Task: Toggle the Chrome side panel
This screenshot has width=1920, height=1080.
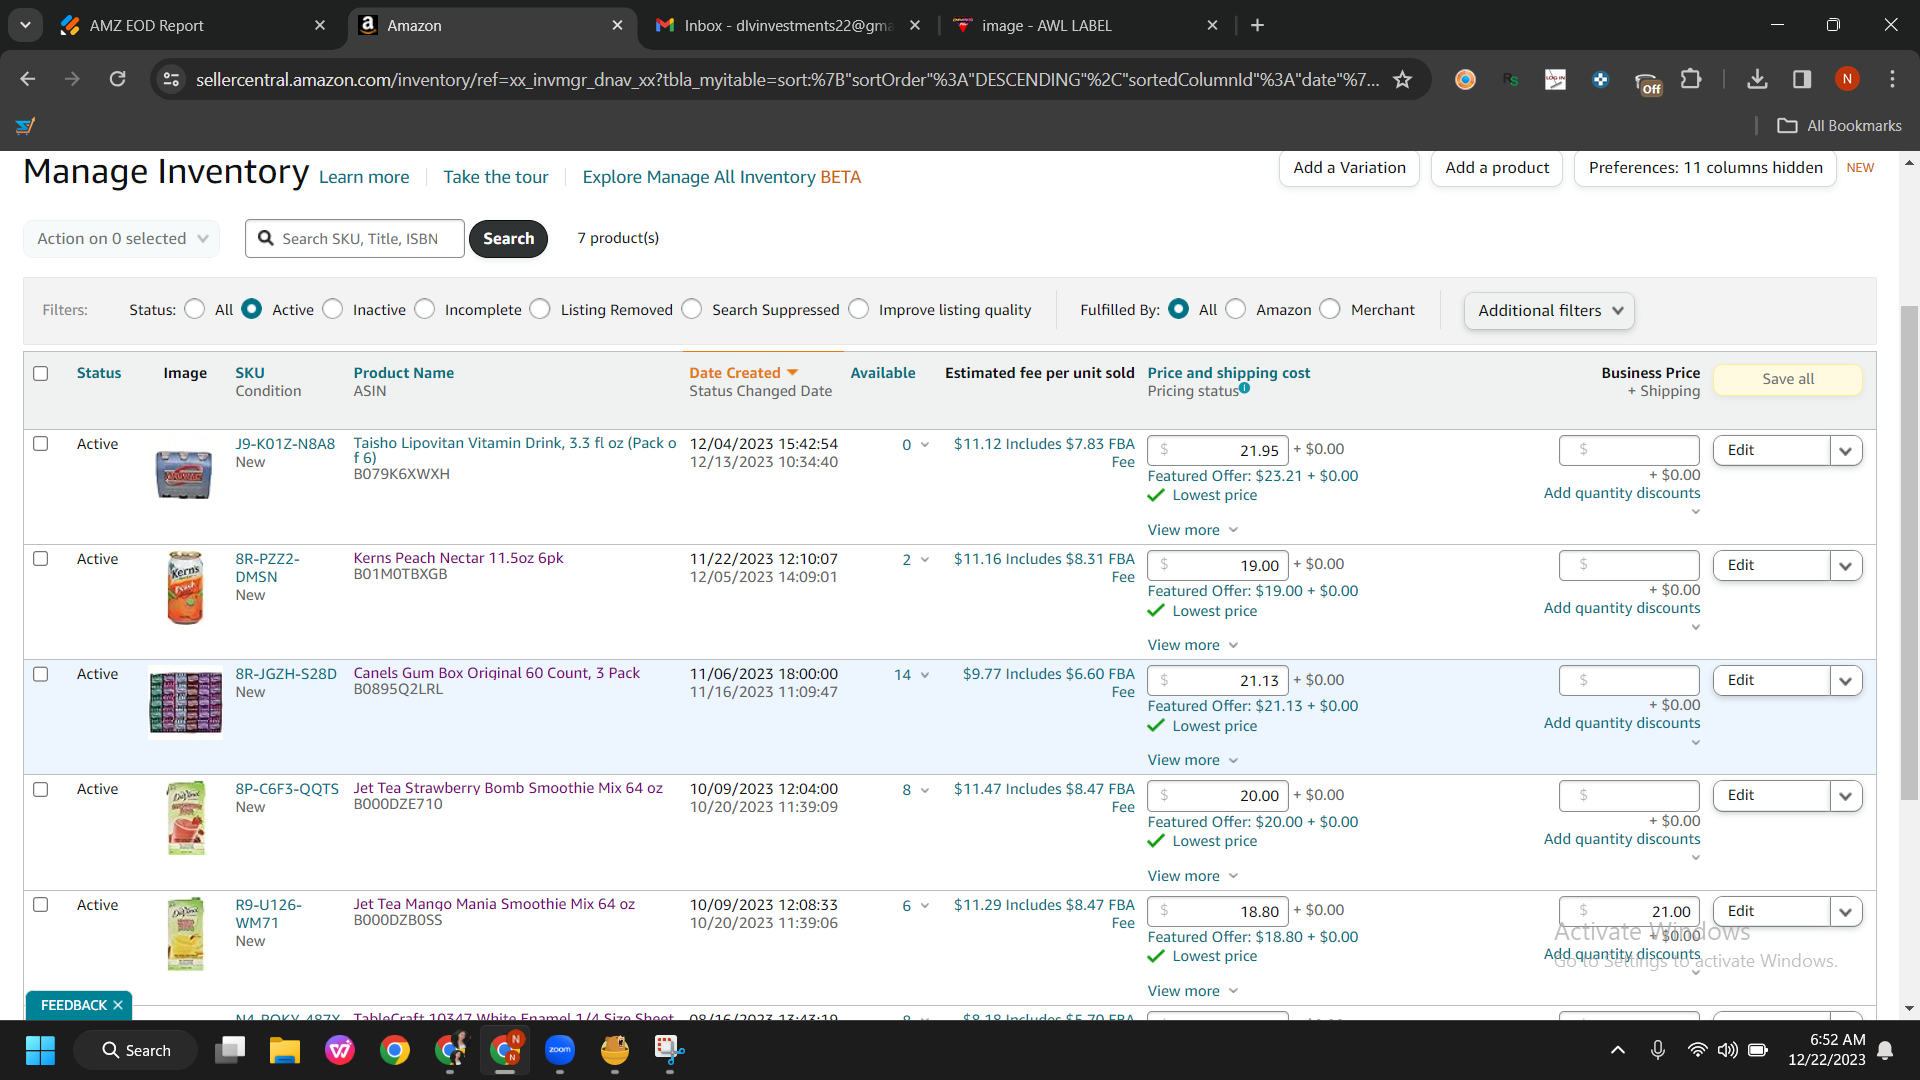Action: coord(1802,79)
